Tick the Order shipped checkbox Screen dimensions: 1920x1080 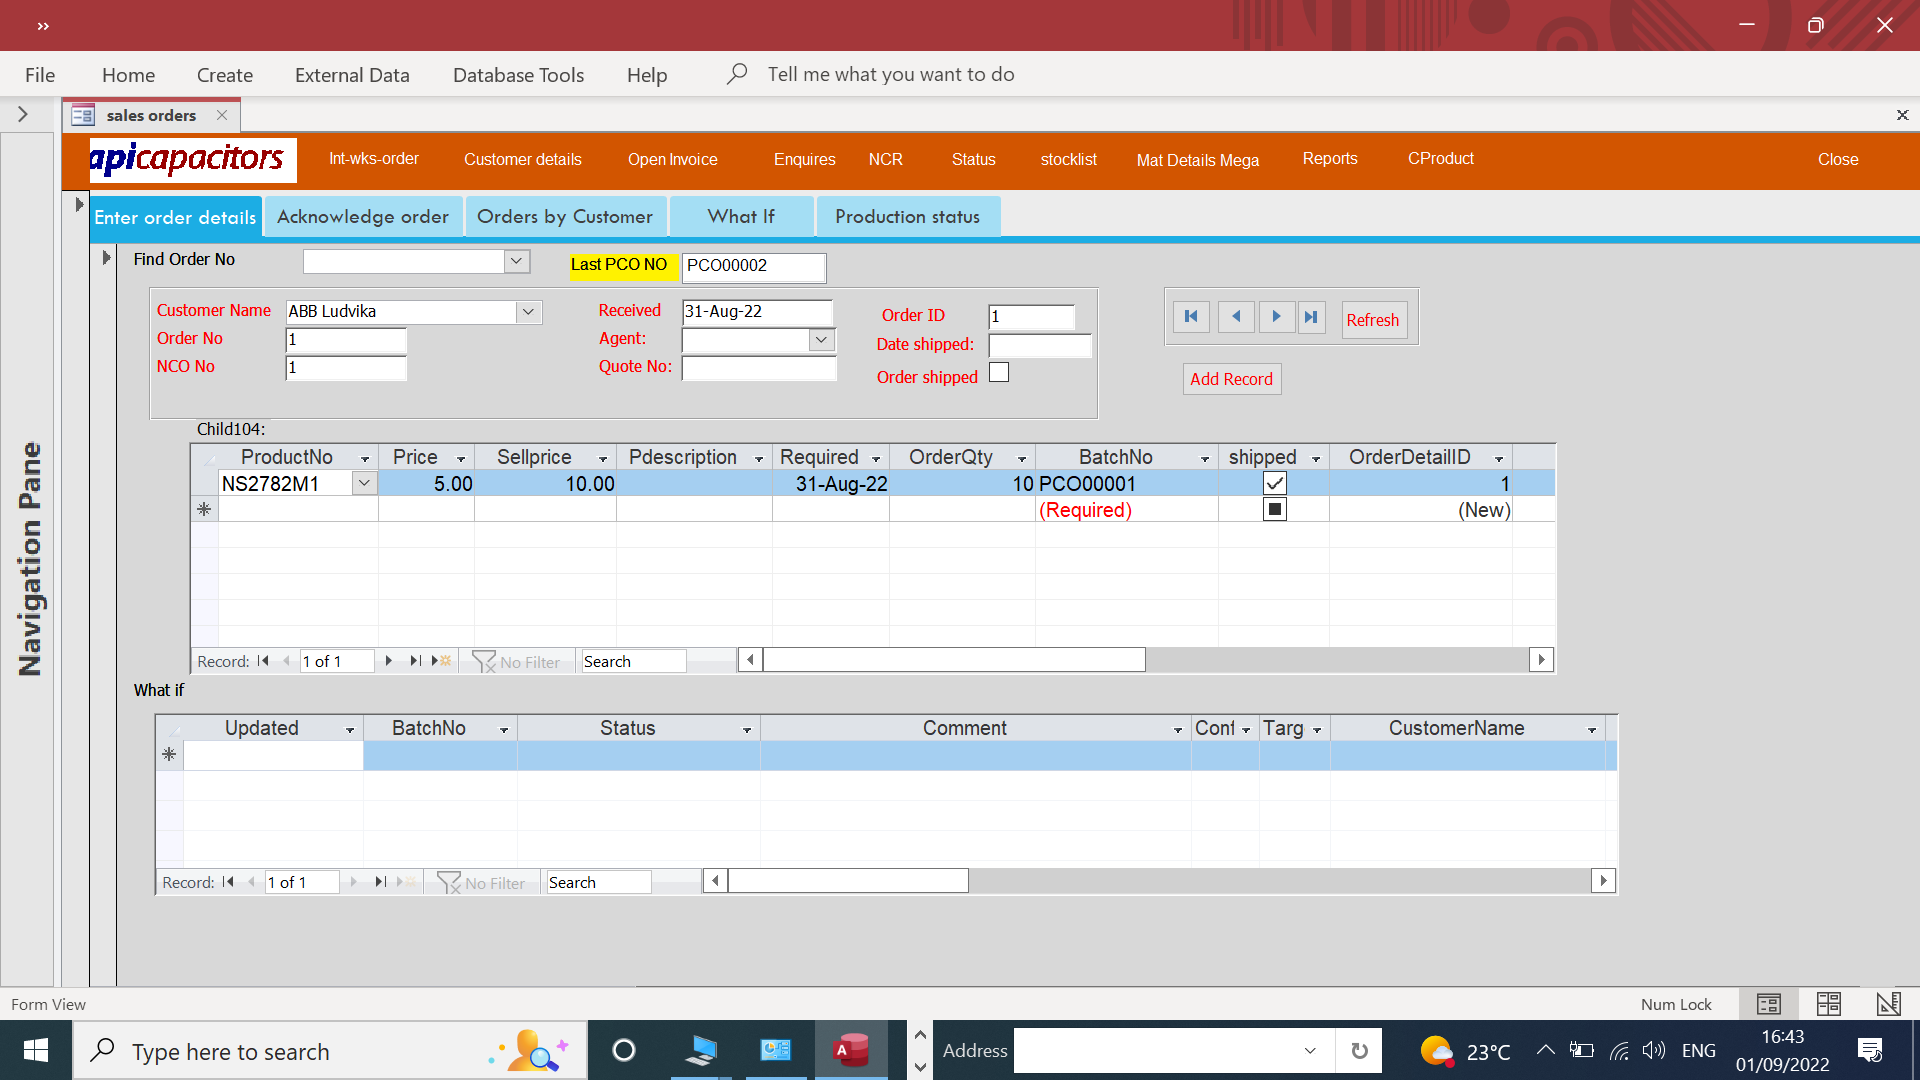coord(999,373)
